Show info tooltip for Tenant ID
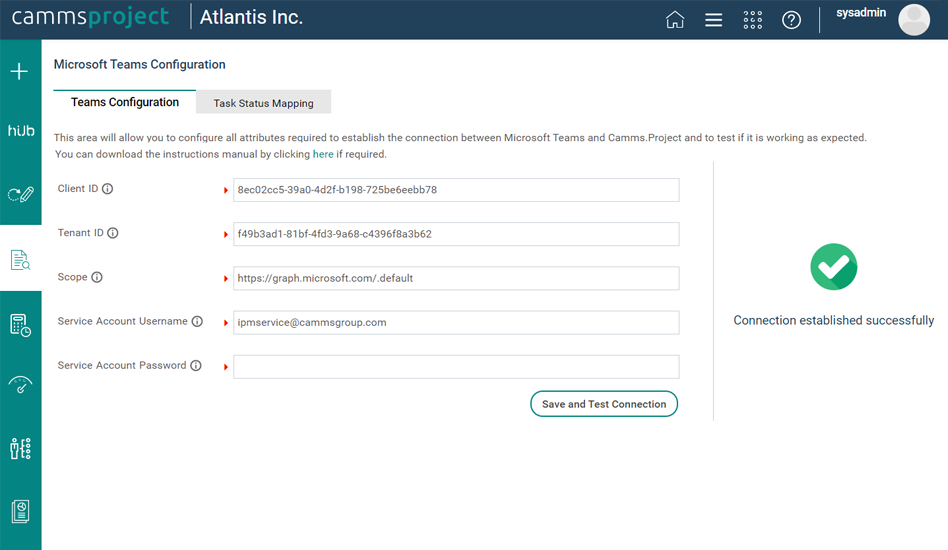 click(x=113, y=233)
